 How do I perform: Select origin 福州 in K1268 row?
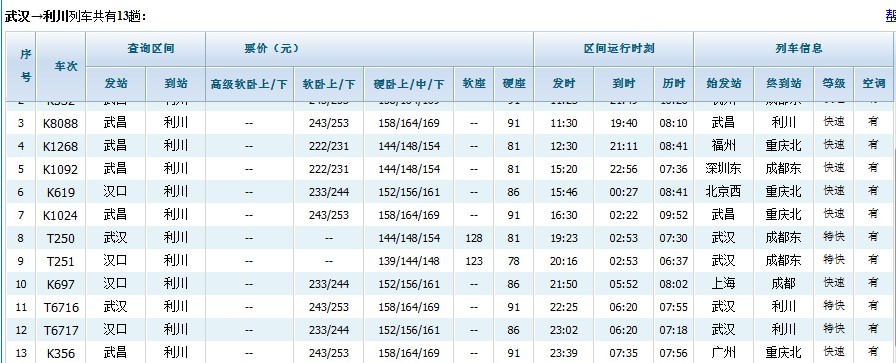(724, 146)
